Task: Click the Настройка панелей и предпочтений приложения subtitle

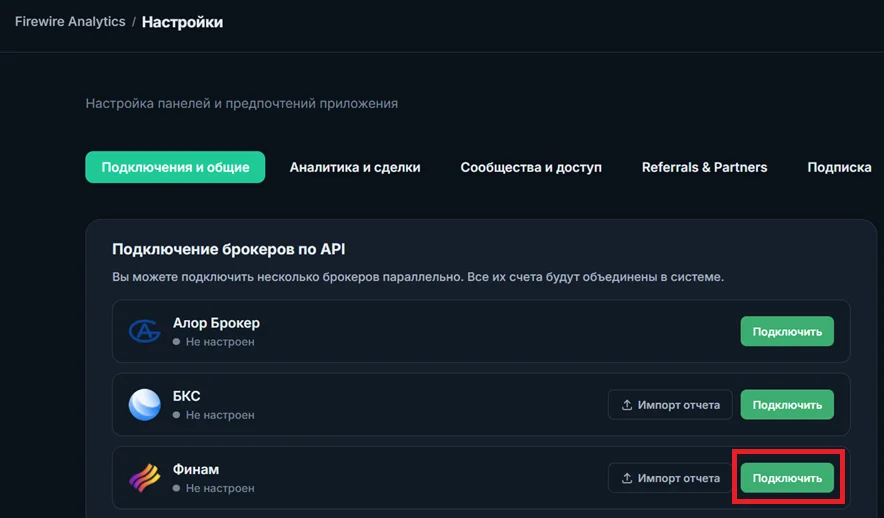Action: (241, 104)
